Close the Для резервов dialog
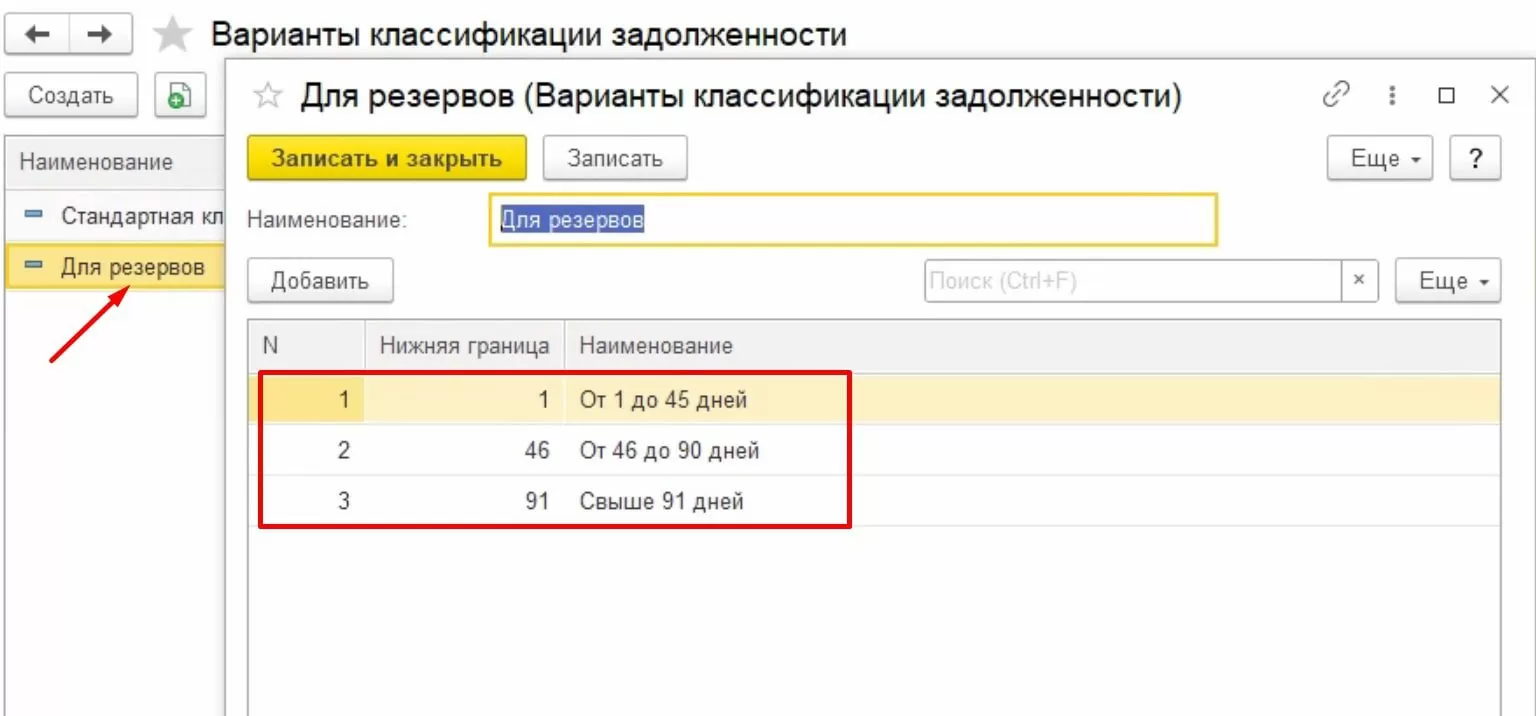The image size is (1536, 716). tap(1499, 96)
